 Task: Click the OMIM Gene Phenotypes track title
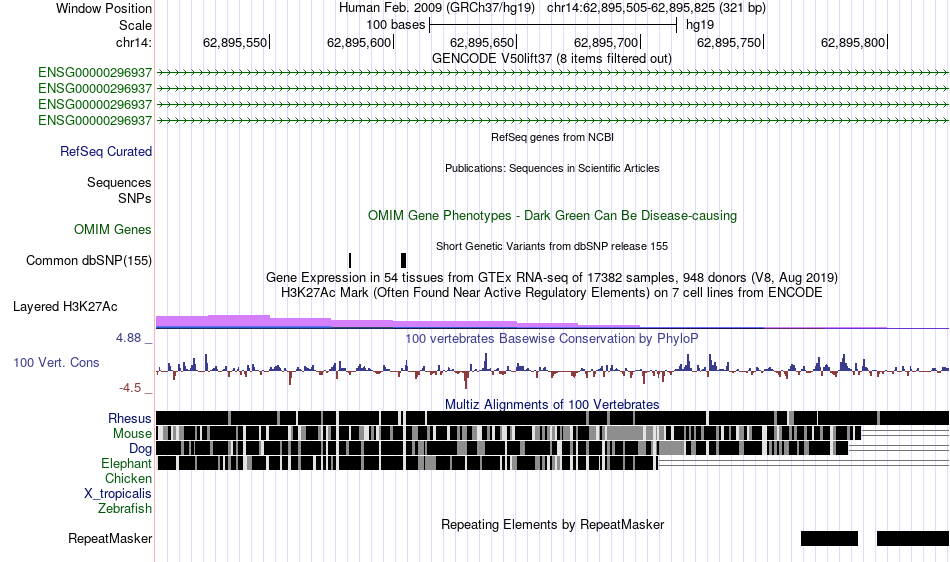[x=552, y=216]
